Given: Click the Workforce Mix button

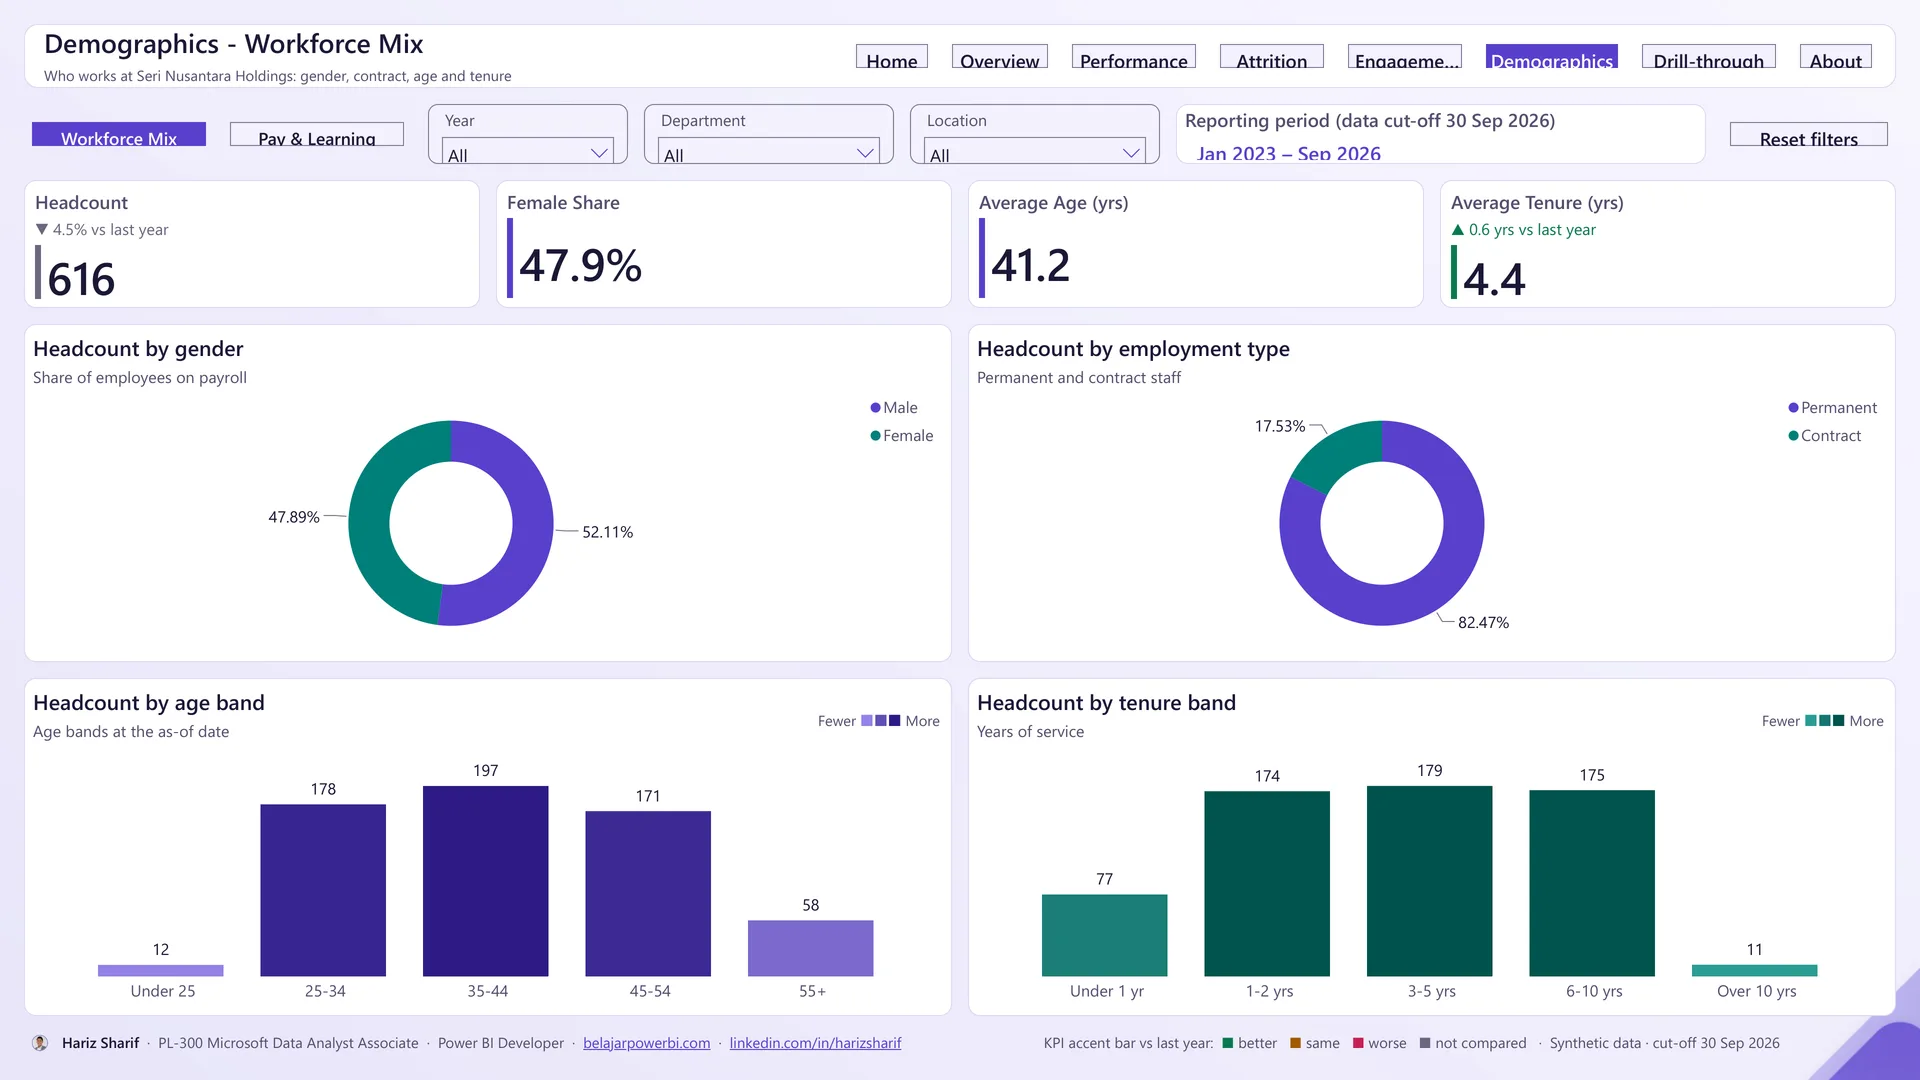Looking at the screenshot, I should (x=119, y=135).
